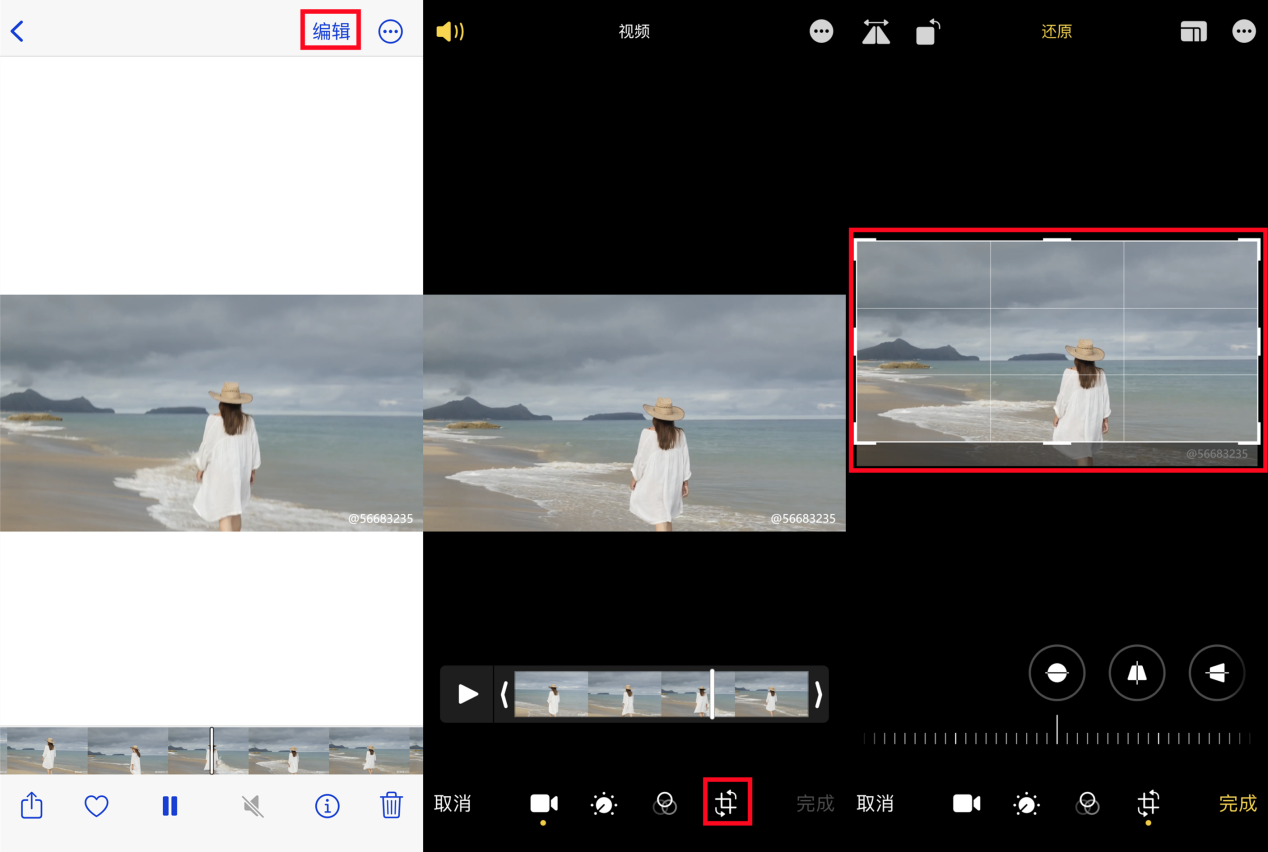The image size is (1268, 852).
Task: Select the straighten adjustment circle
Action: 1057,673
